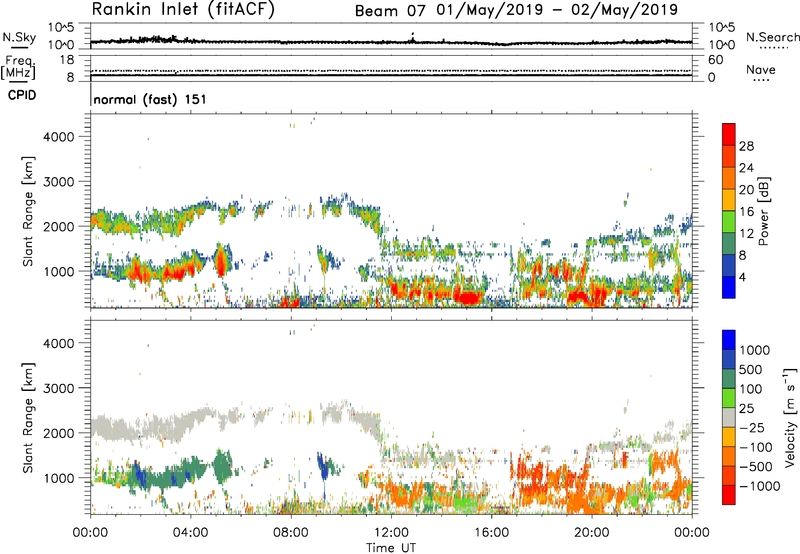Select the "Beam 07" label in the header

(390, 11)
